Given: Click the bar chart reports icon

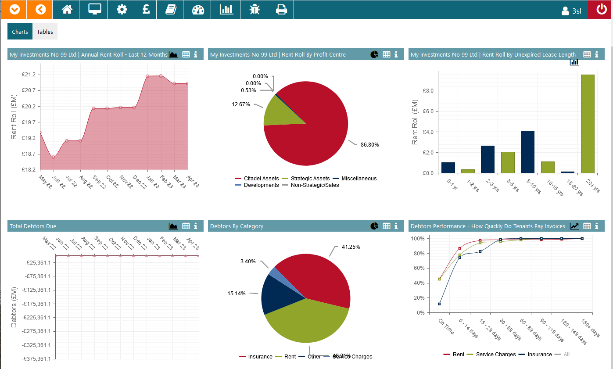Looking at the screenshot, I should [x=226, y=9].
